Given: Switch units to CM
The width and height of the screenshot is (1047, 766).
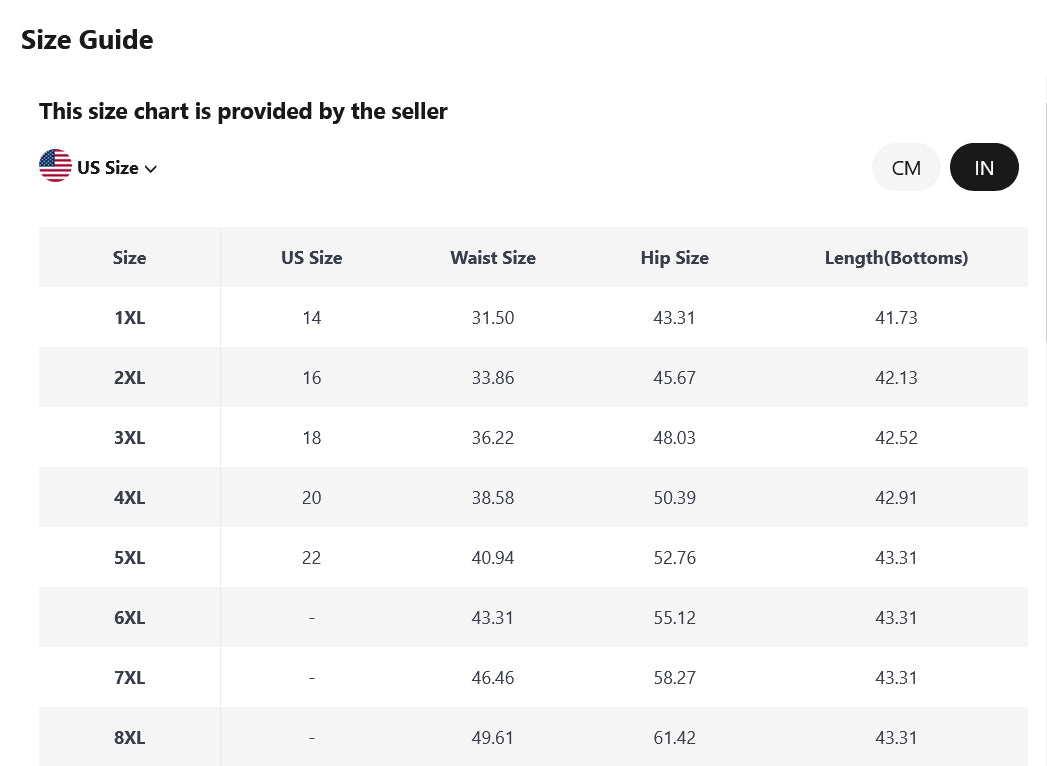Looking at the screenshot, I should pyautogui.click(x=906, y=167).
